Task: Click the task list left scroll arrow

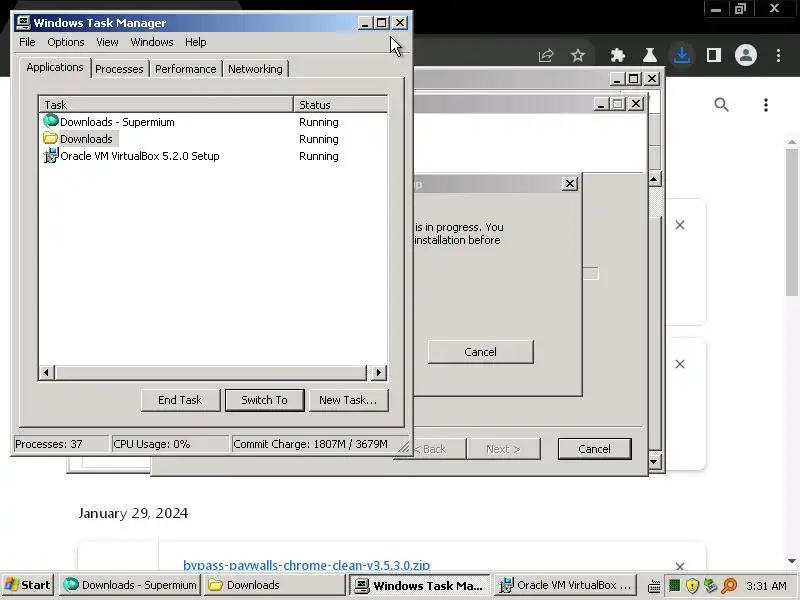Action: tap(46, 372)
